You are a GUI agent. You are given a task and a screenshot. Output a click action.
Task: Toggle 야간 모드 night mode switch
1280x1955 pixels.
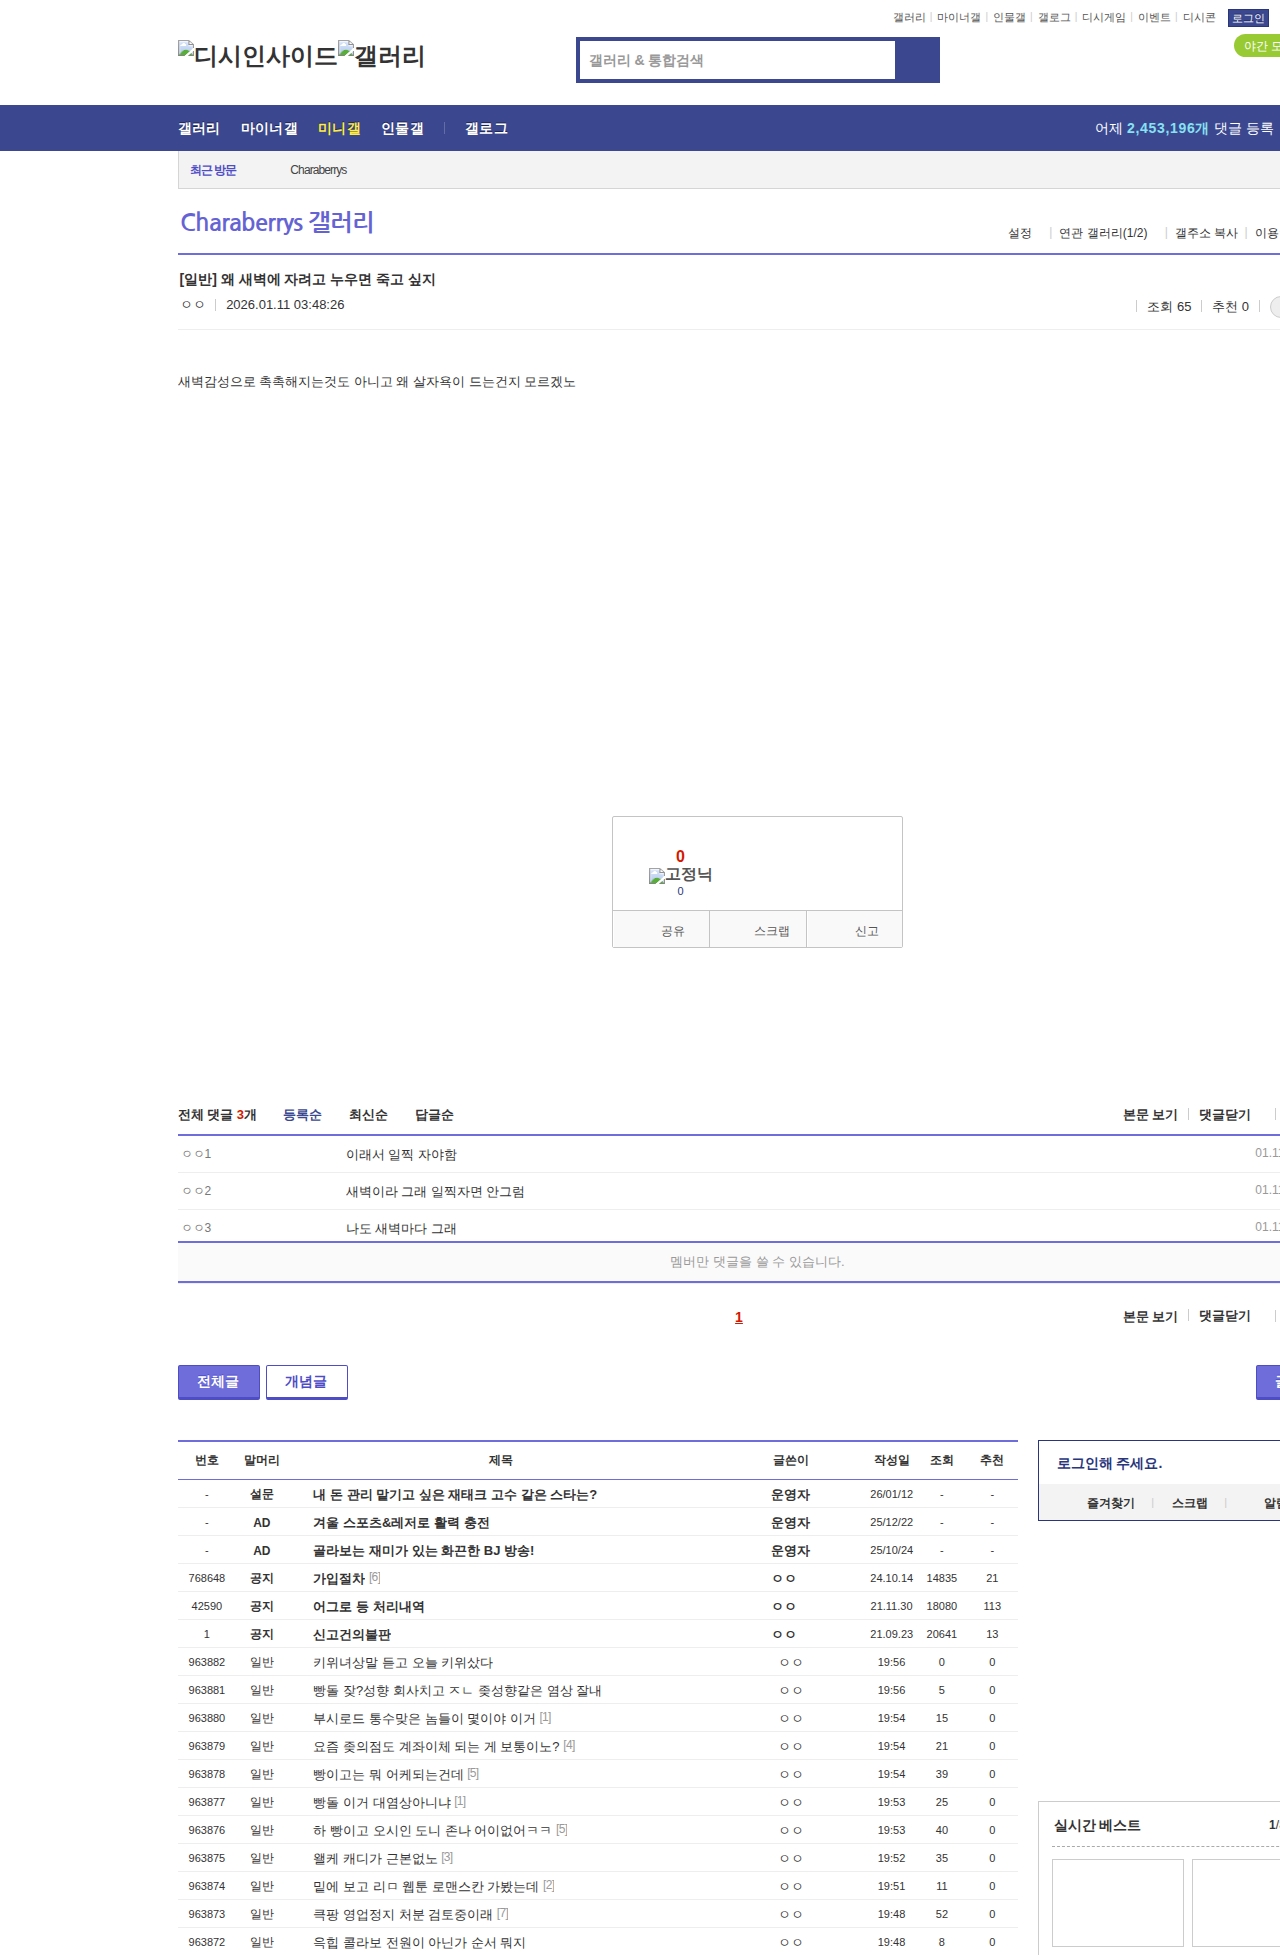tap(1258, 46)
